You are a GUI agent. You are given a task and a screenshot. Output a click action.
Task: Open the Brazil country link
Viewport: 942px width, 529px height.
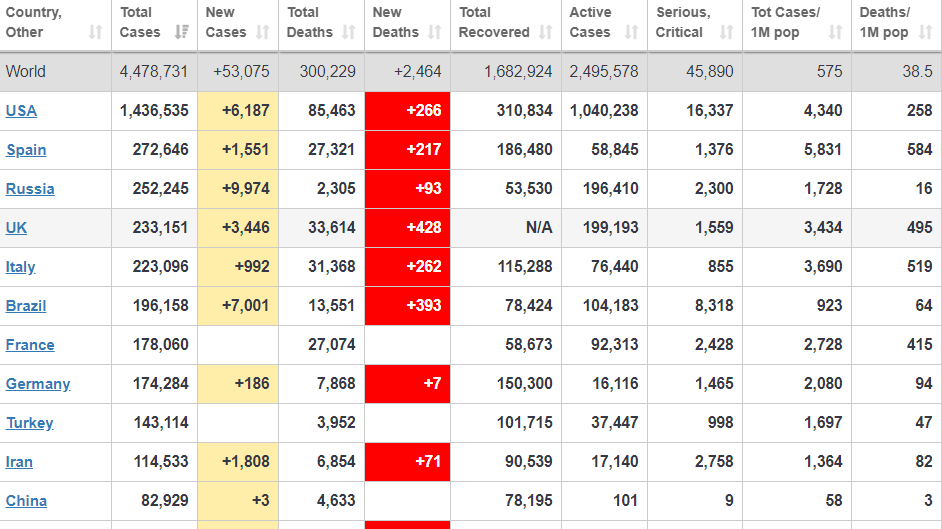pos(26,306)
